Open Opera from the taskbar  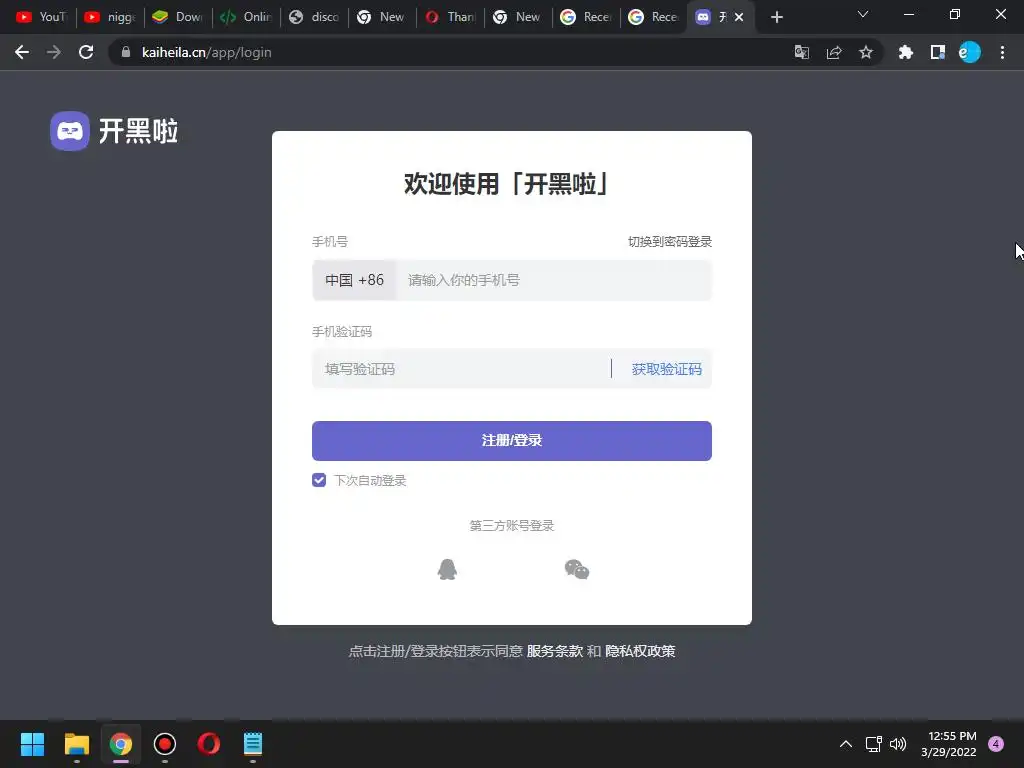pos(209,744)
